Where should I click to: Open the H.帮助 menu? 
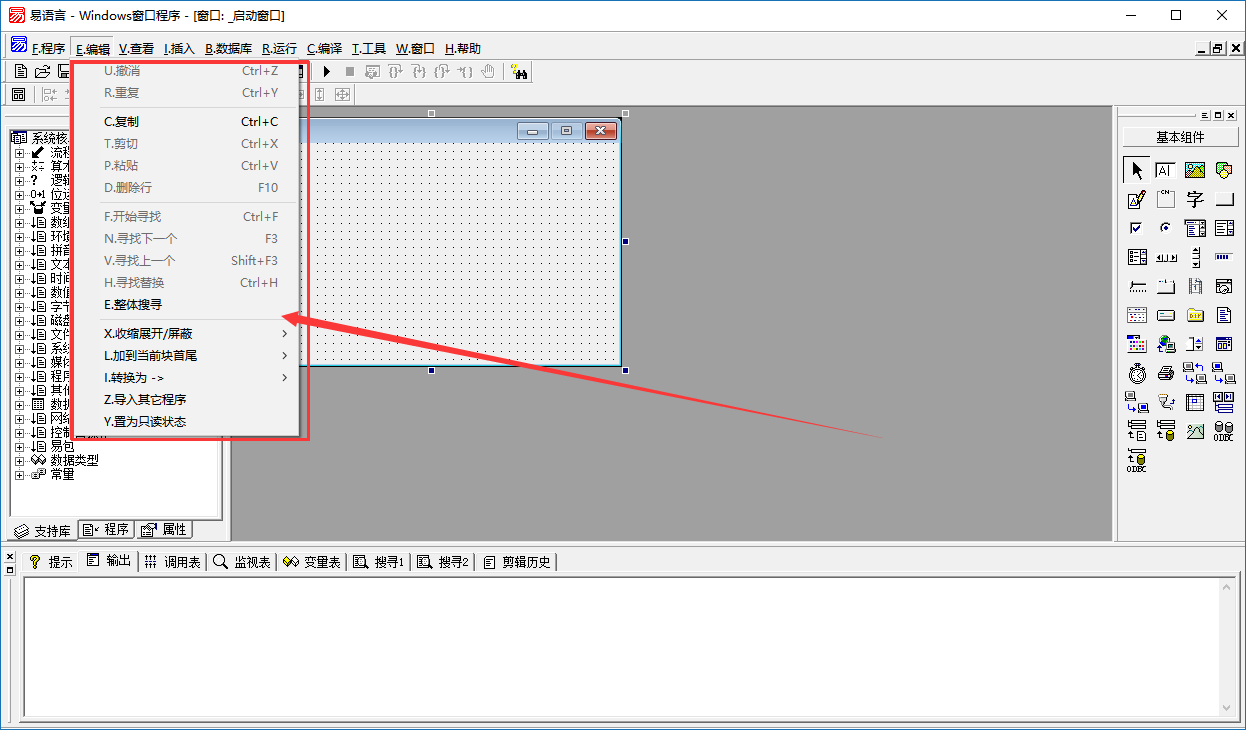click(462, 48)
